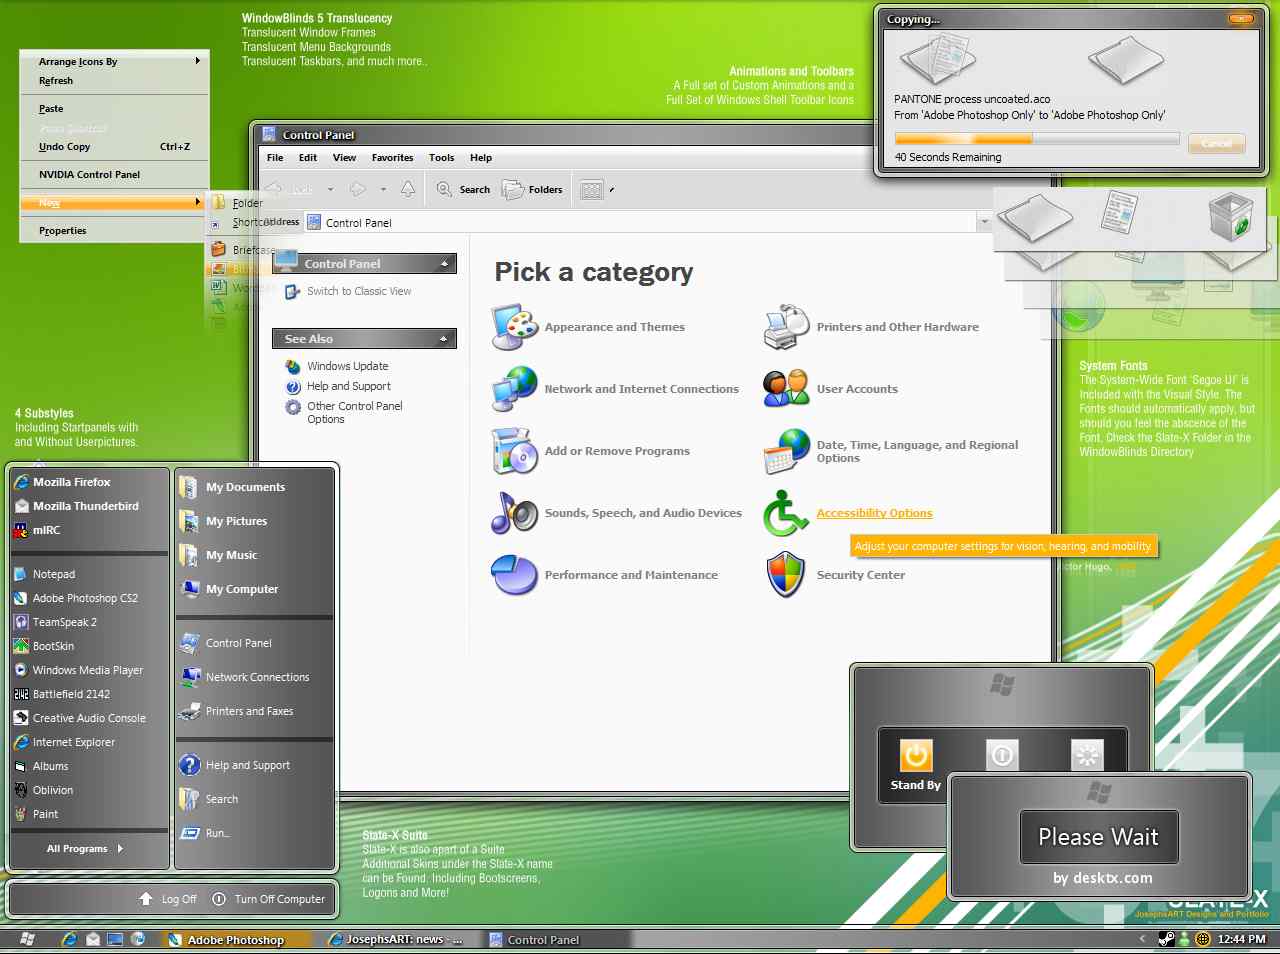
Task: Click the Steam system tray icon
Action: pyautogui.click(x=1166, y=939)
